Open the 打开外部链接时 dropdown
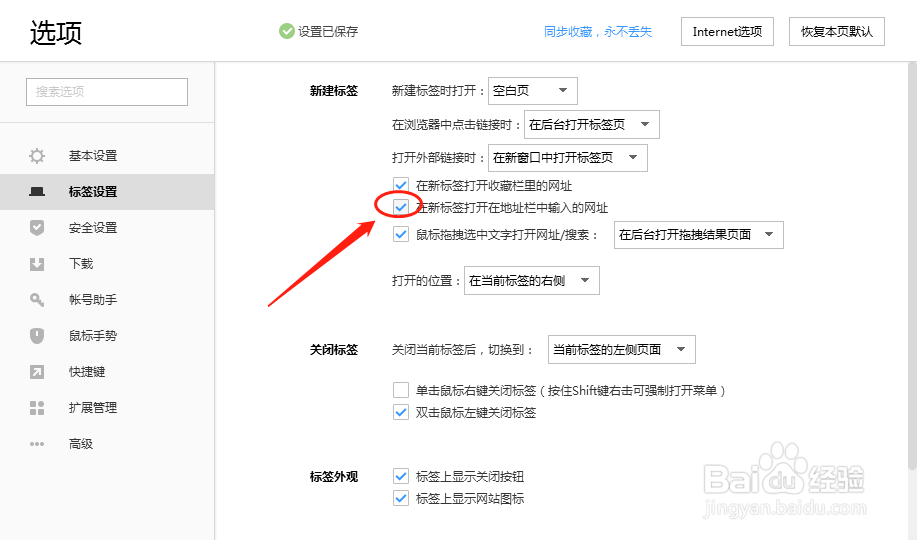 (x=567, y=157)
